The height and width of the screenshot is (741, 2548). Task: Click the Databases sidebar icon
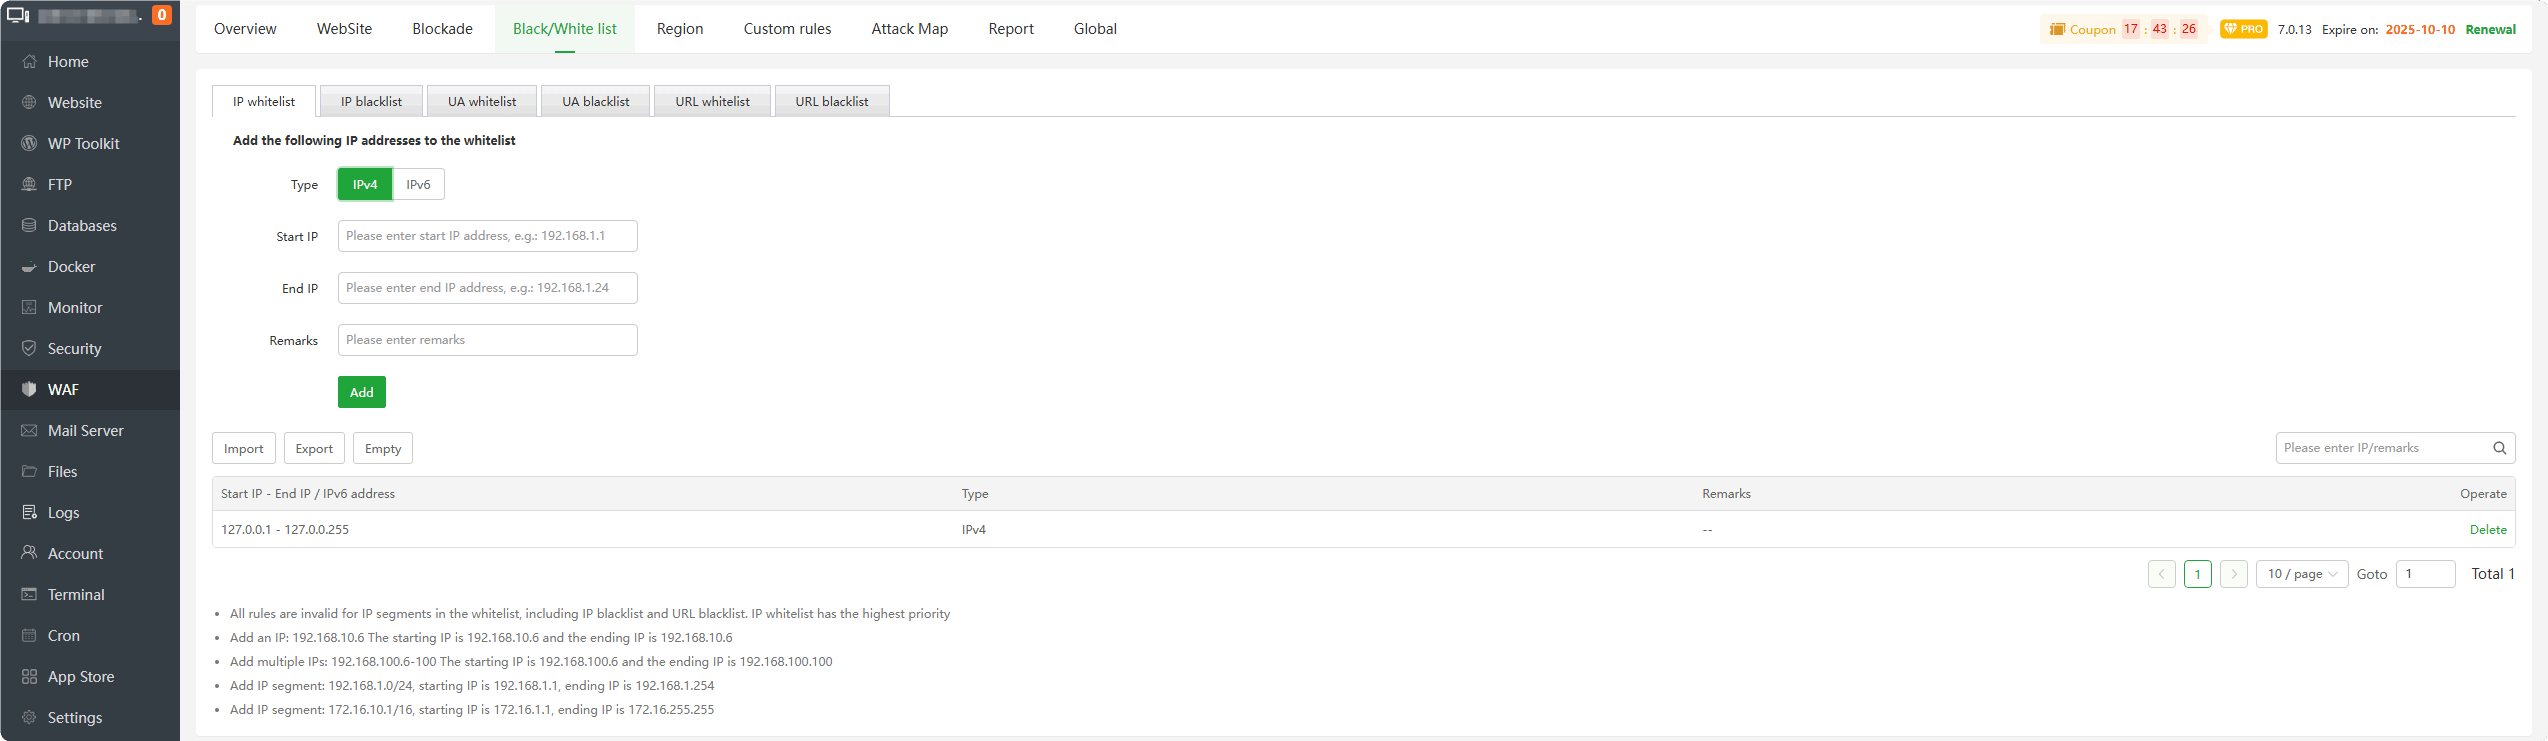click(29, 225)
